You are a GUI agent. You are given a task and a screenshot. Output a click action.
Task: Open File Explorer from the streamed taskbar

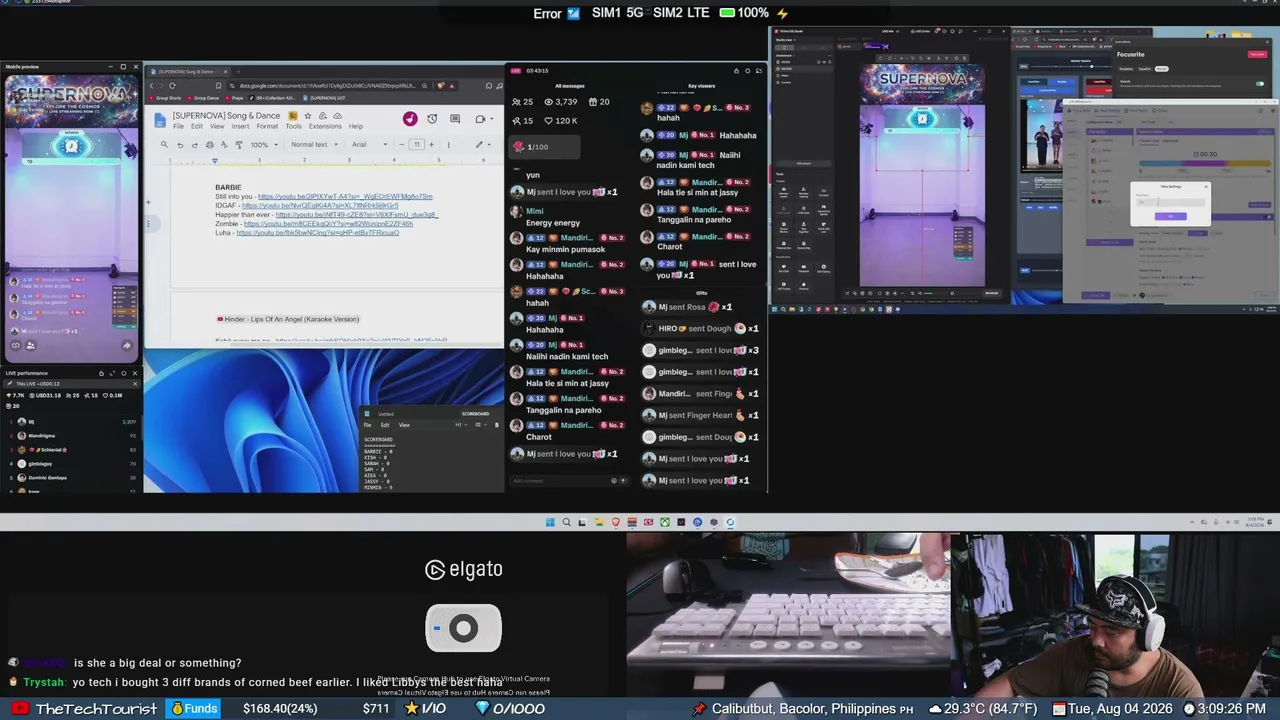tap(599, 522)
